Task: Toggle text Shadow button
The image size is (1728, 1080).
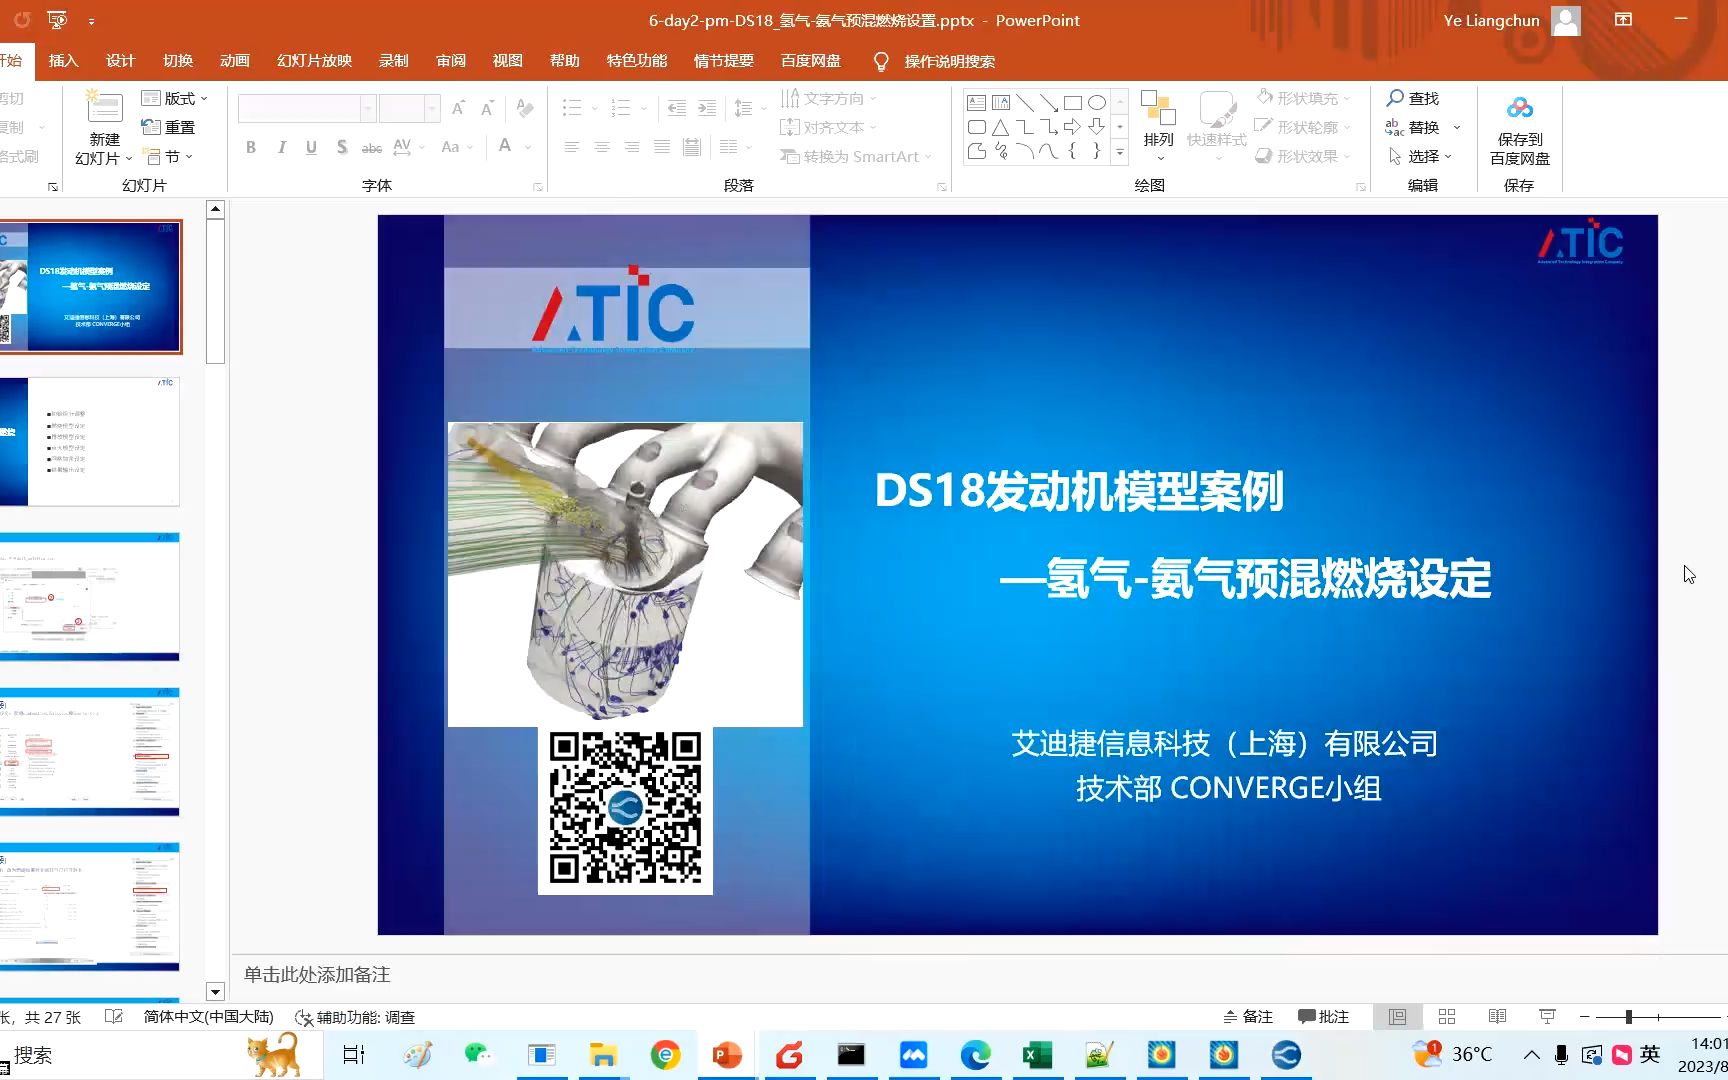Action: coord(341,147)
